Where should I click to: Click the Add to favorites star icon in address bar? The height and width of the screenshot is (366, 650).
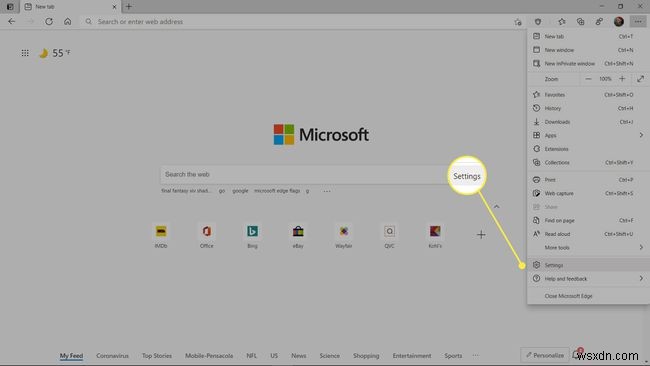point(518,22)
